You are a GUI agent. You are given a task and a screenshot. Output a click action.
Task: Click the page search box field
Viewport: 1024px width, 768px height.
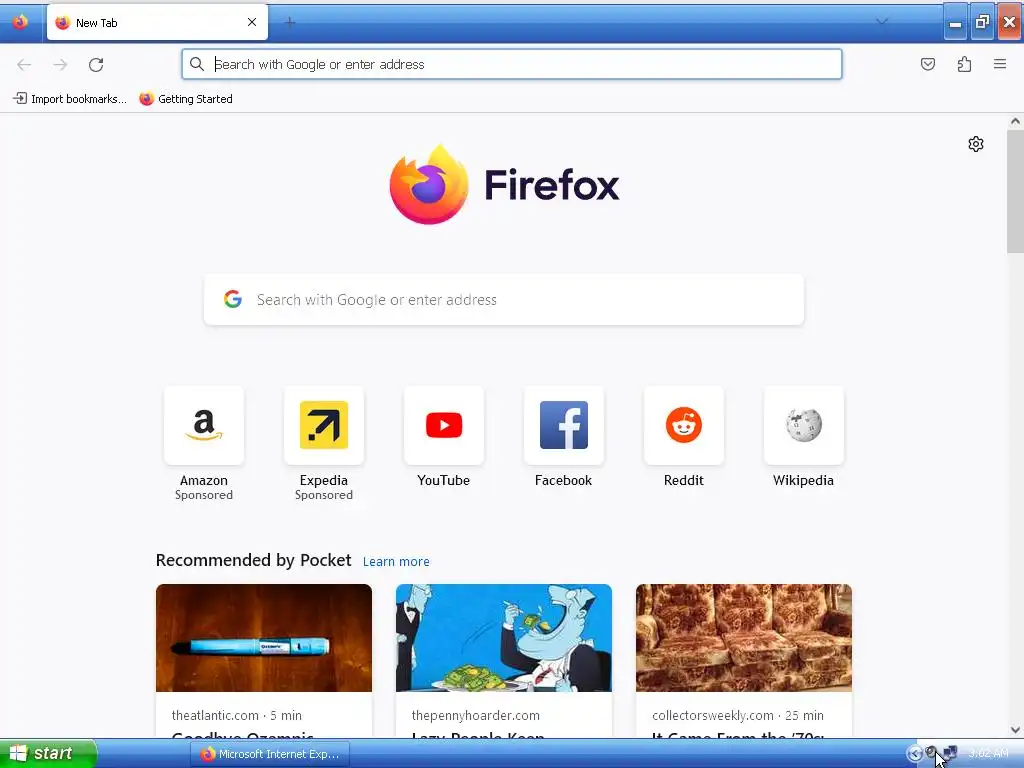coord(504,299)
